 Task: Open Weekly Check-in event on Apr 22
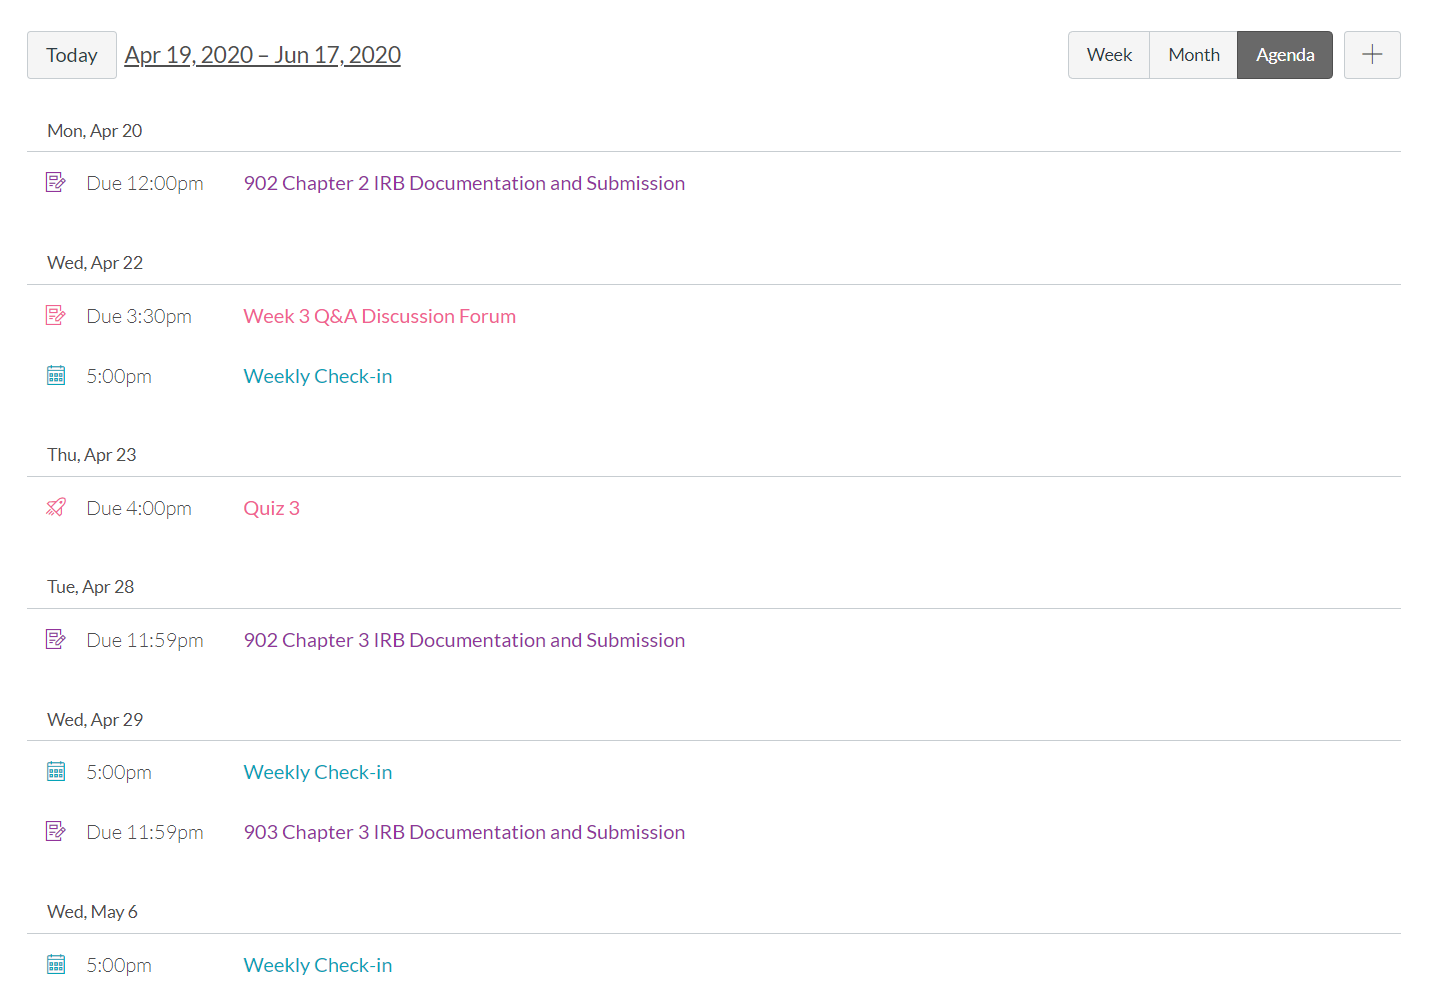(318, 376)
